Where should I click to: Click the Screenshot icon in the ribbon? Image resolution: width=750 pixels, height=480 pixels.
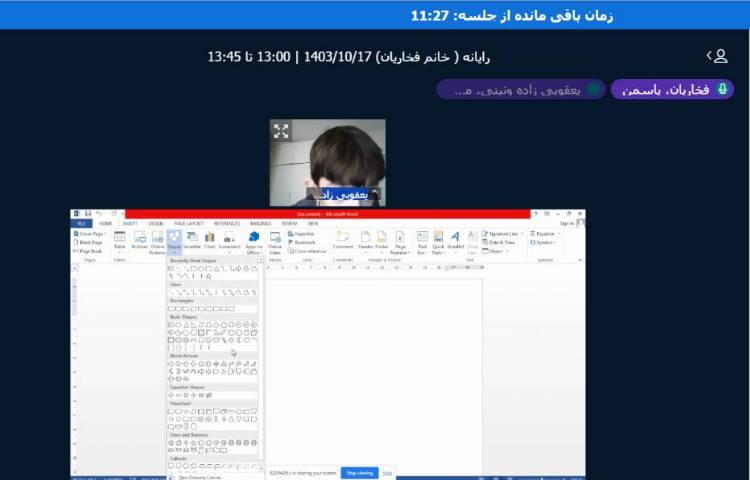pos(230,241)
